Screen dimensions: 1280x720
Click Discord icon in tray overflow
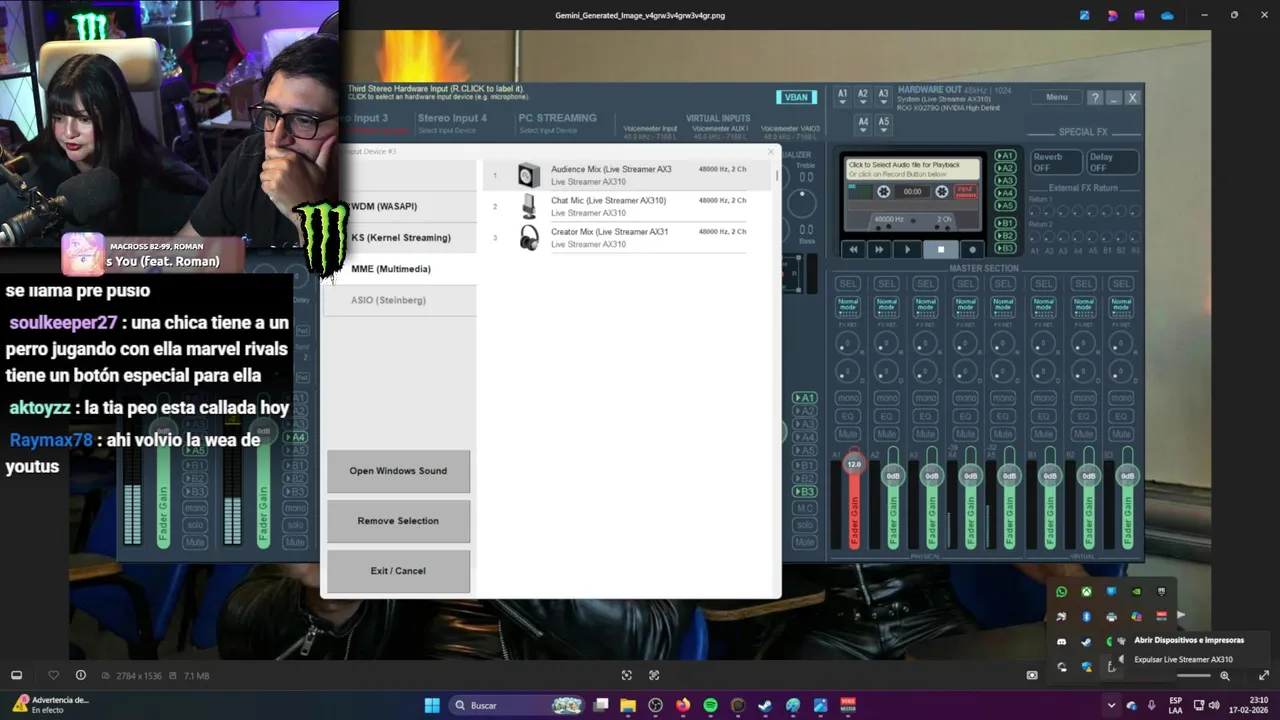pyautogui.click(x=1061, y=642)
